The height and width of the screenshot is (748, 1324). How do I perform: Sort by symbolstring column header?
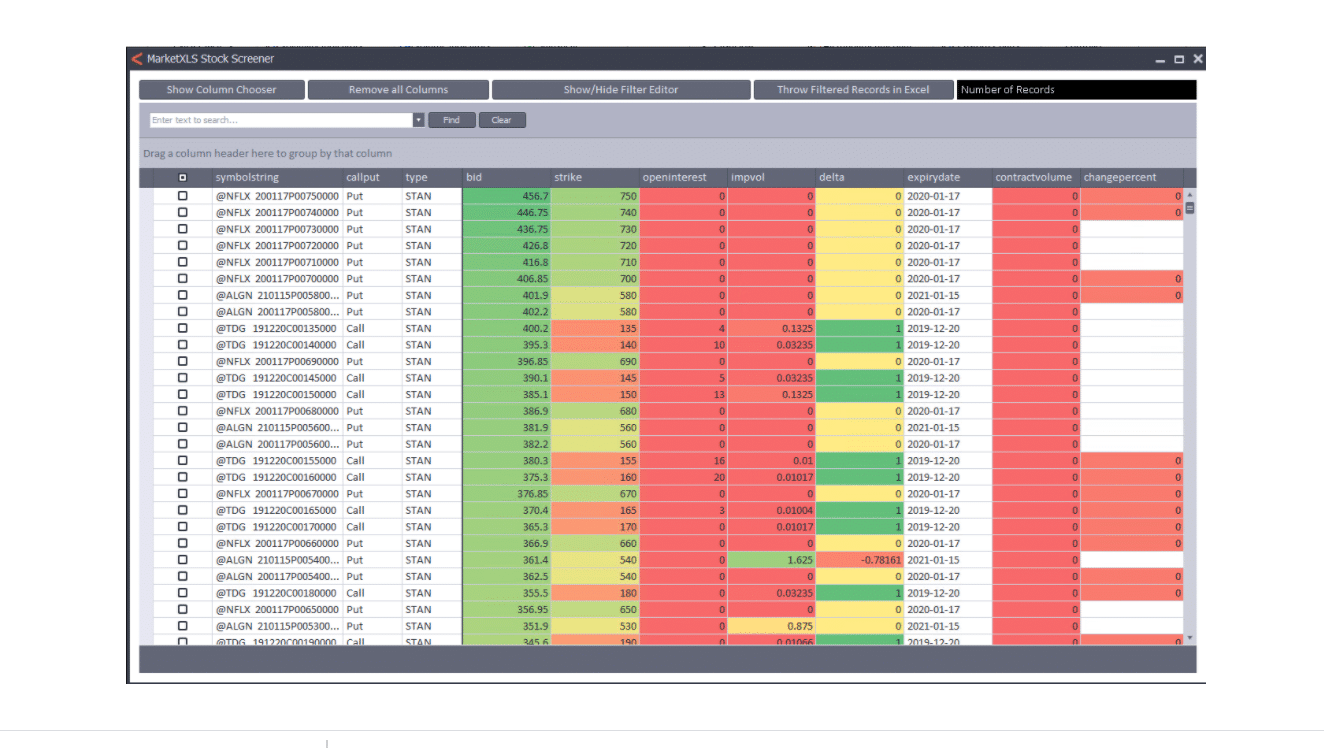277,178
